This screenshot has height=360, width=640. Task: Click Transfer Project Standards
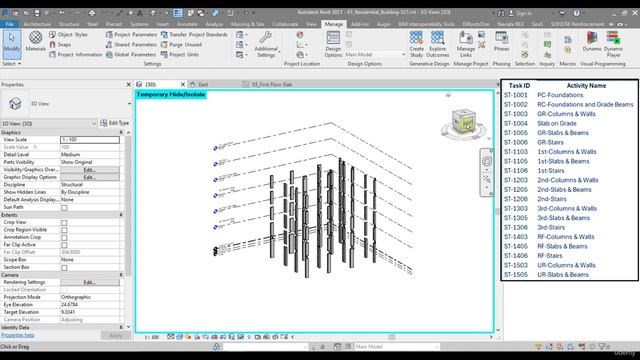tap(194, 35)
